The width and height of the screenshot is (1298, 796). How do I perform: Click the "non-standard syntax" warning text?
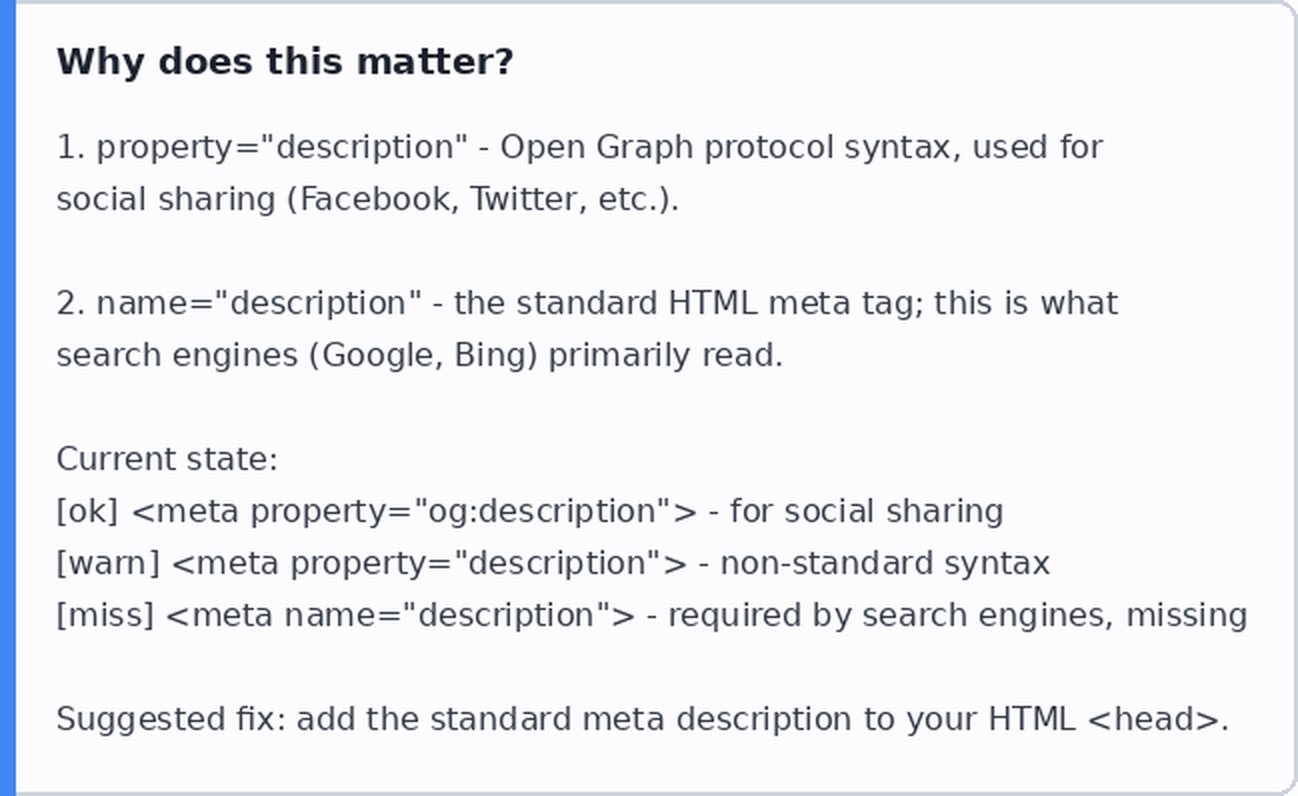(885, 564)
